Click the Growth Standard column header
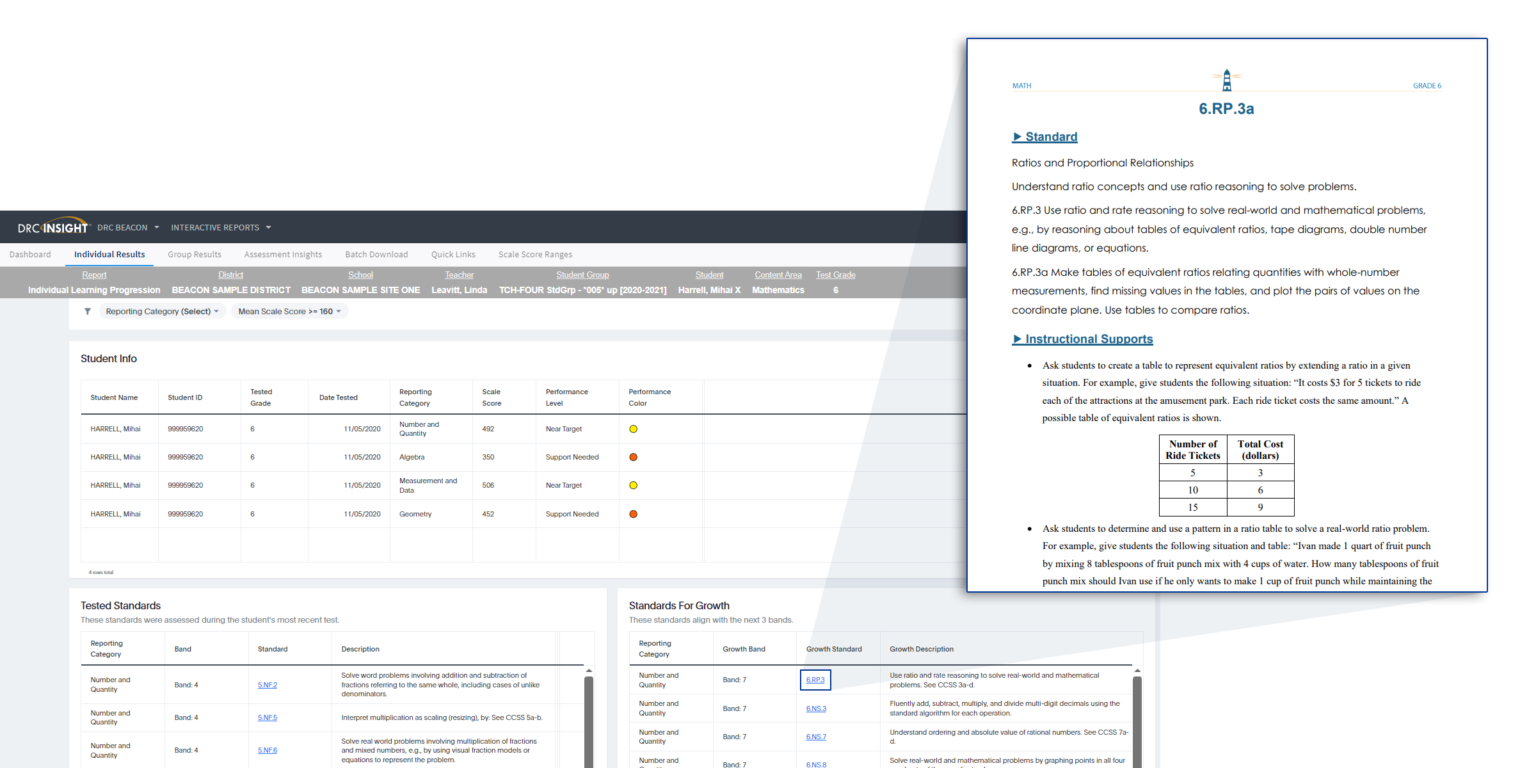Viewport: 1536px width, 768px height. tap(834, 649)
